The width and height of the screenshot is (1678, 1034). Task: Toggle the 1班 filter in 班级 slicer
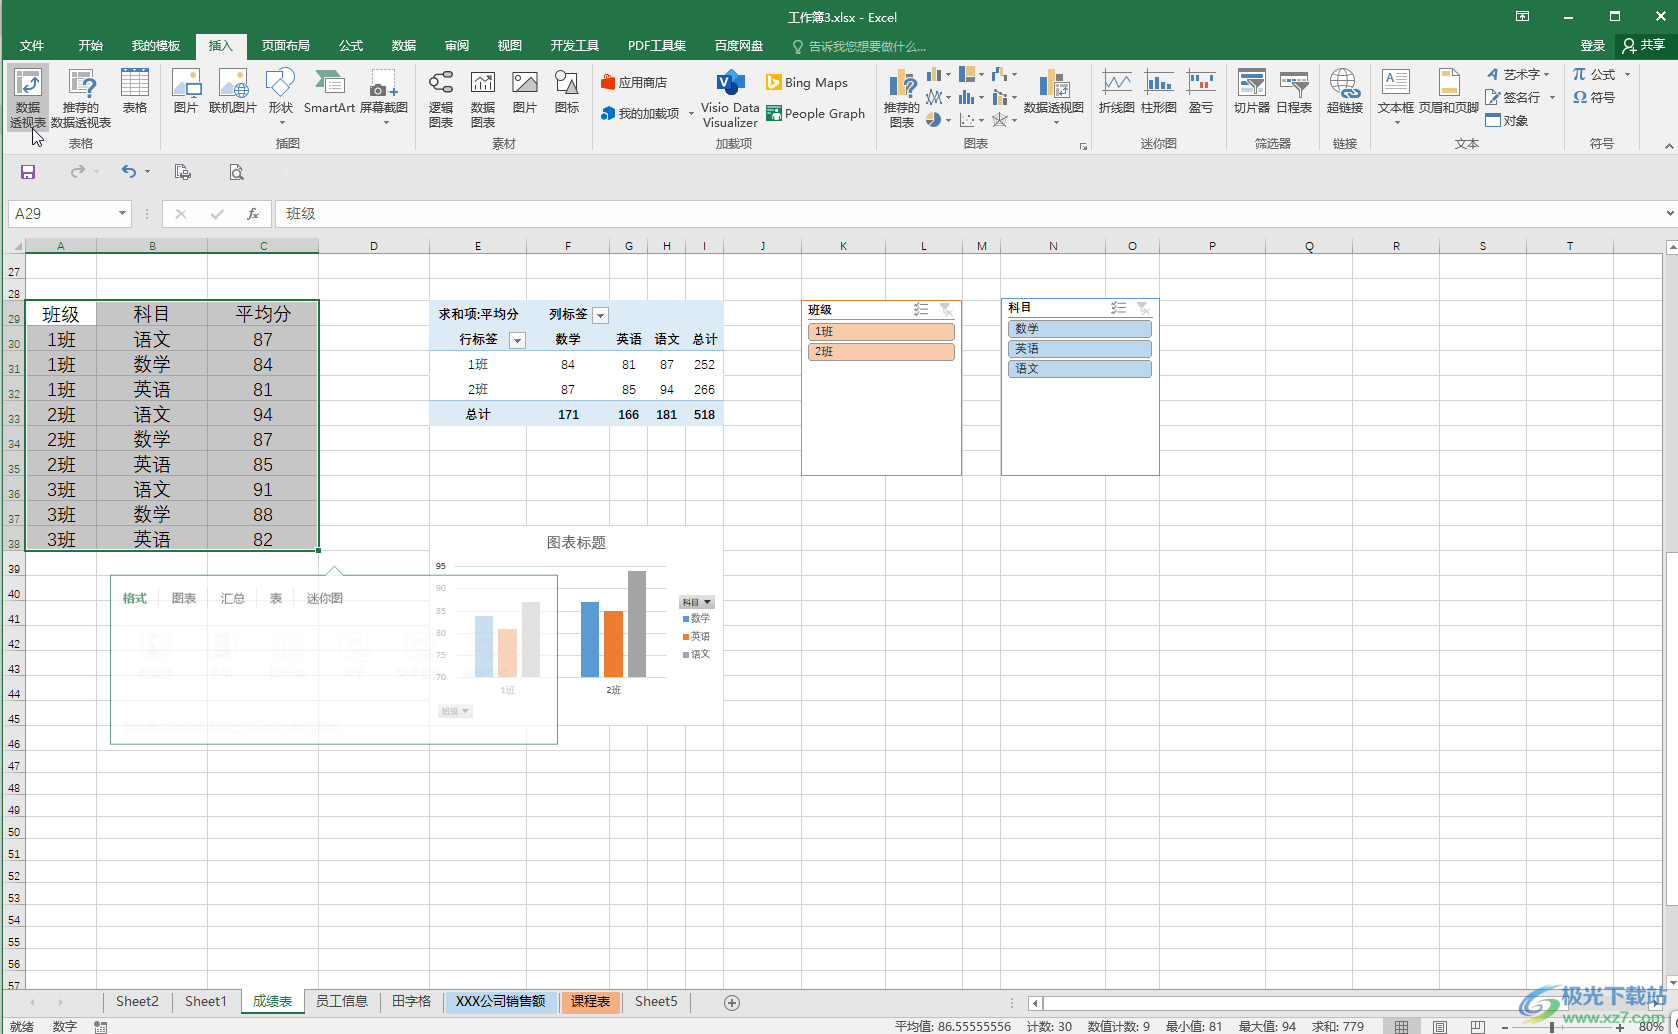pyautogui.click(x=881, y=331)
